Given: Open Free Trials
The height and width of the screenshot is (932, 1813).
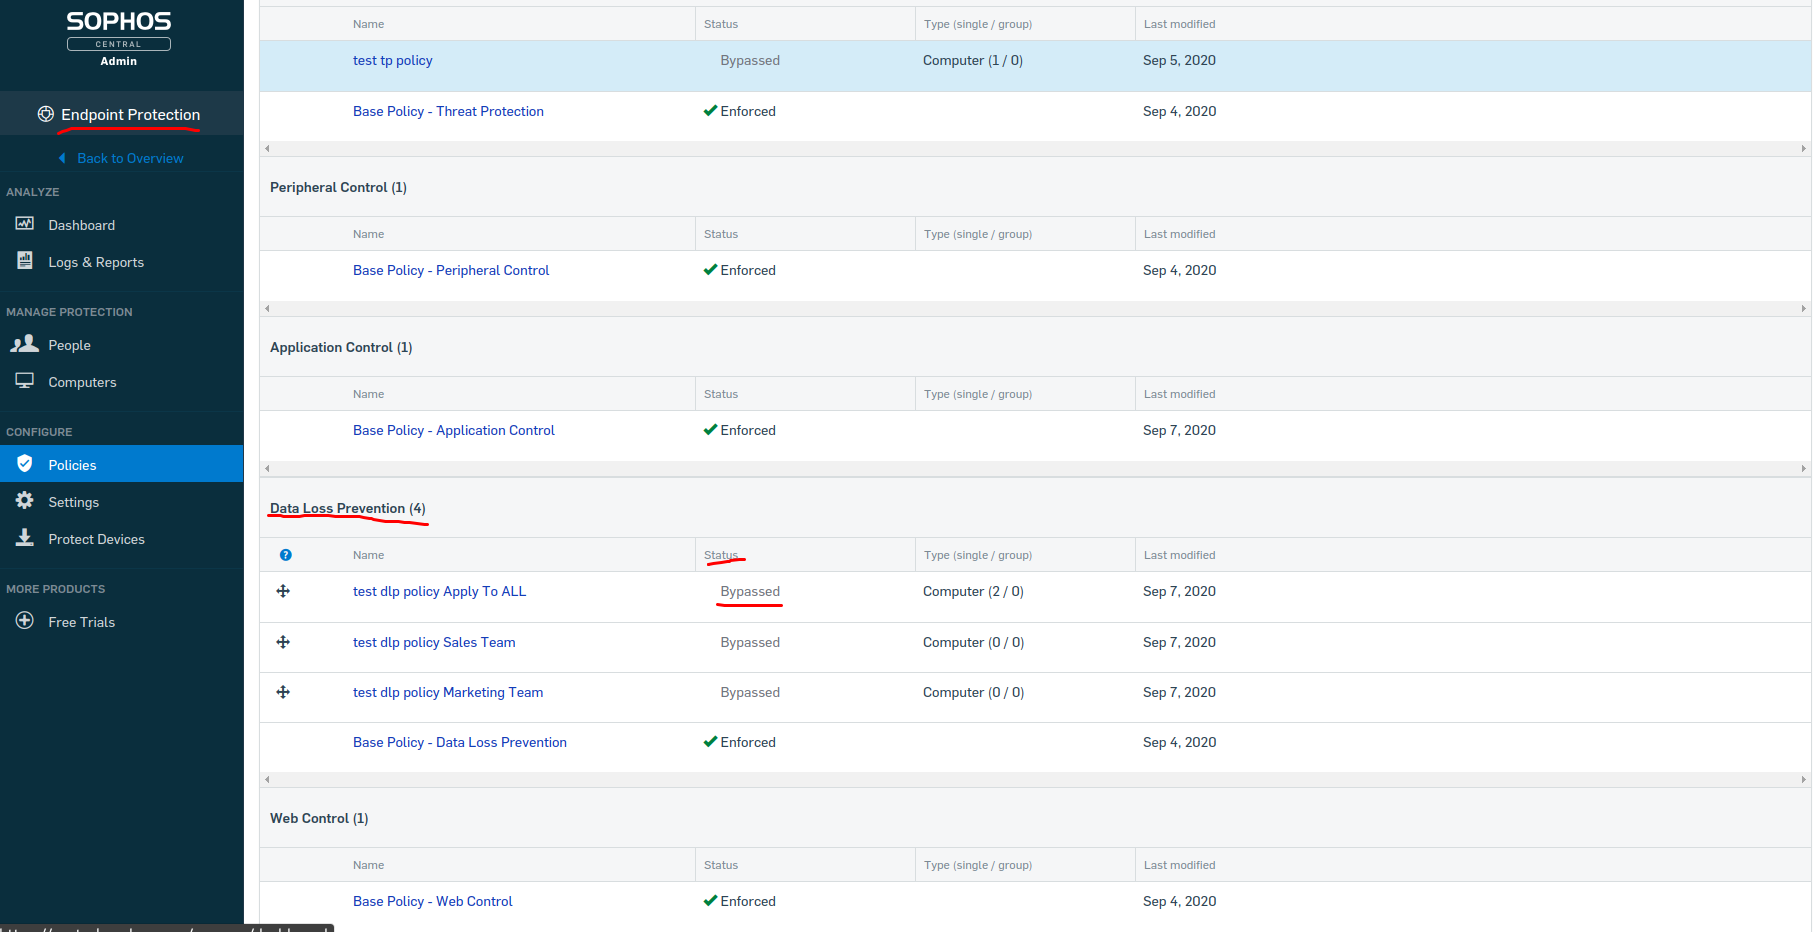Looking at the screenshot, I should coord(82,622).
